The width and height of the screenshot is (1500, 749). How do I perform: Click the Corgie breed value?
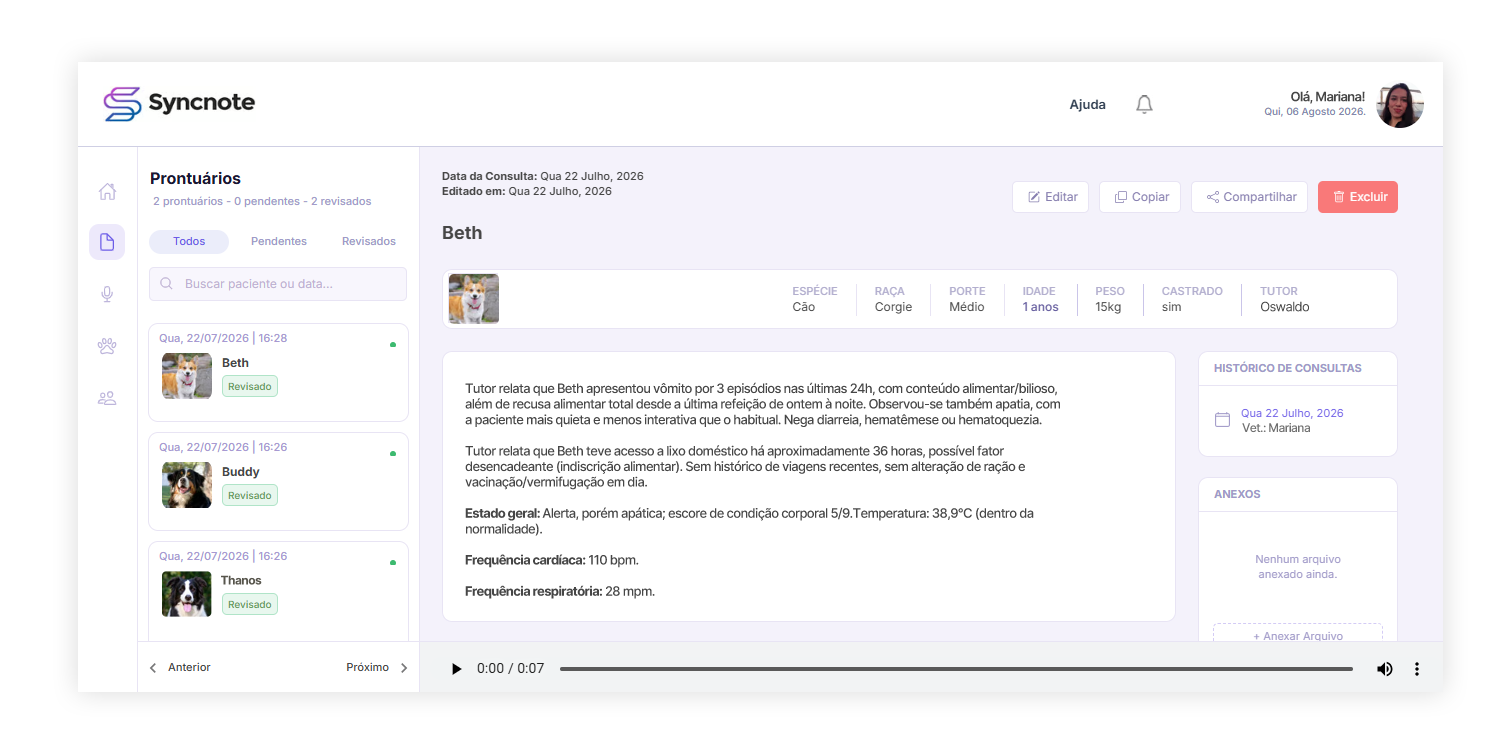tap(893, 307)
